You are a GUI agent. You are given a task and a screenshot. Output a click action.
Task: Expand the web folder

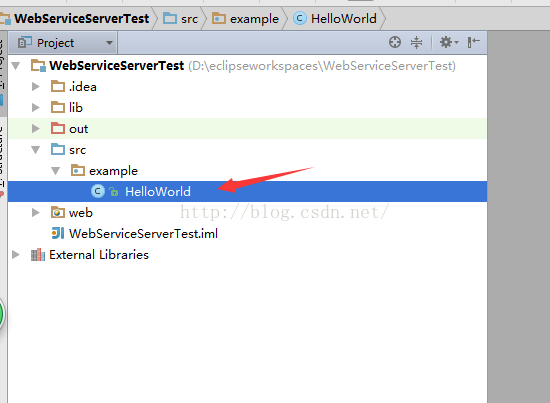click(35, 213)
